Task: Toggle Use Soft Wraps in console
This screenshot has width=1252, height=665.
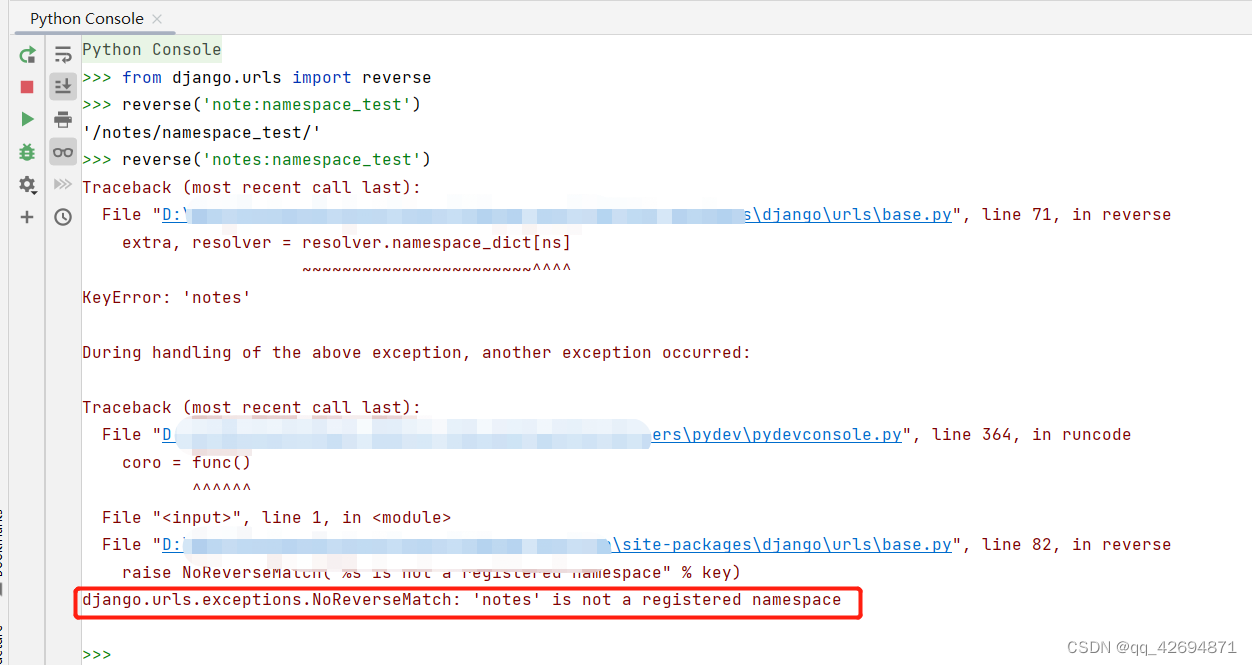Action: pyautogui.click(x=63, y=55)
